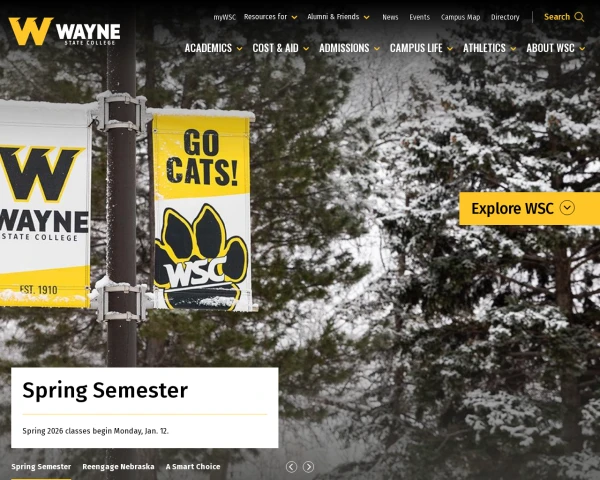
Task: Advance to next slide arrow
Action: [308, 467]
